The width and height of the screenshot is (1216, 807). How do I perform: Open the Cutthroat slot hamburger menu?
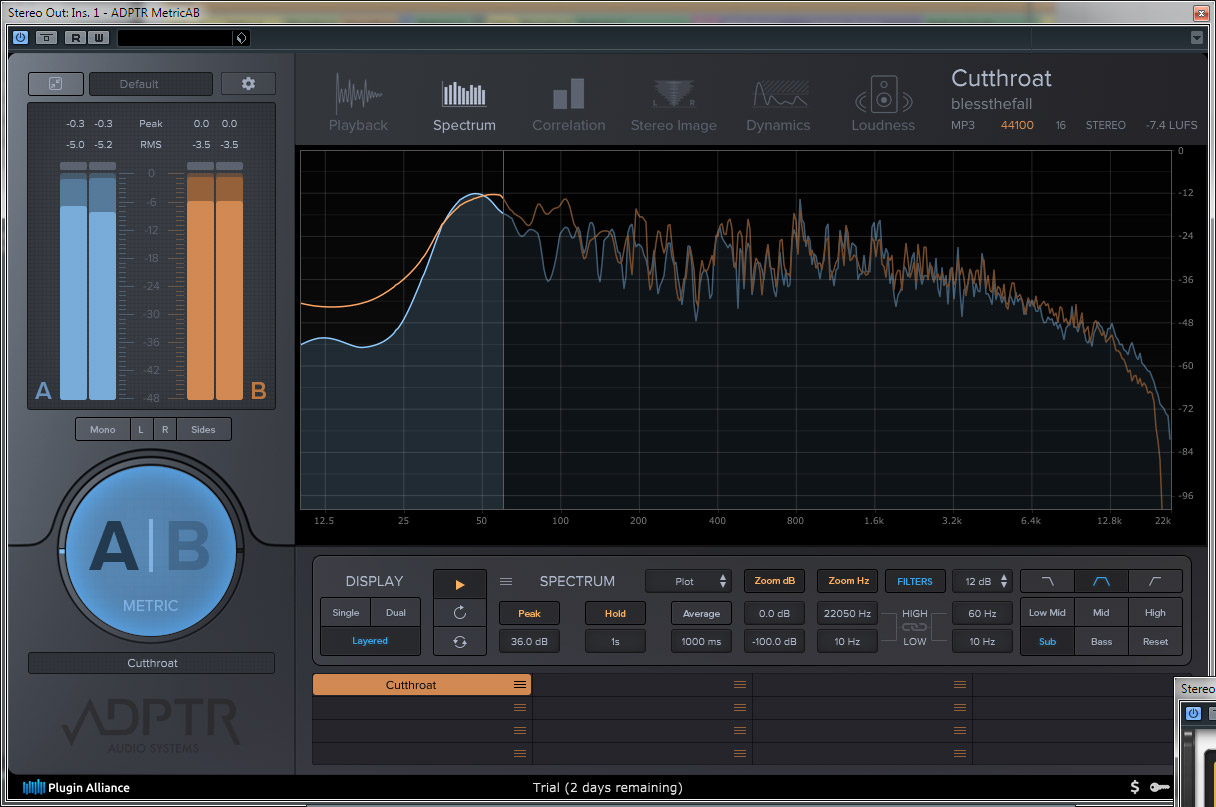[x=520, y=685]
